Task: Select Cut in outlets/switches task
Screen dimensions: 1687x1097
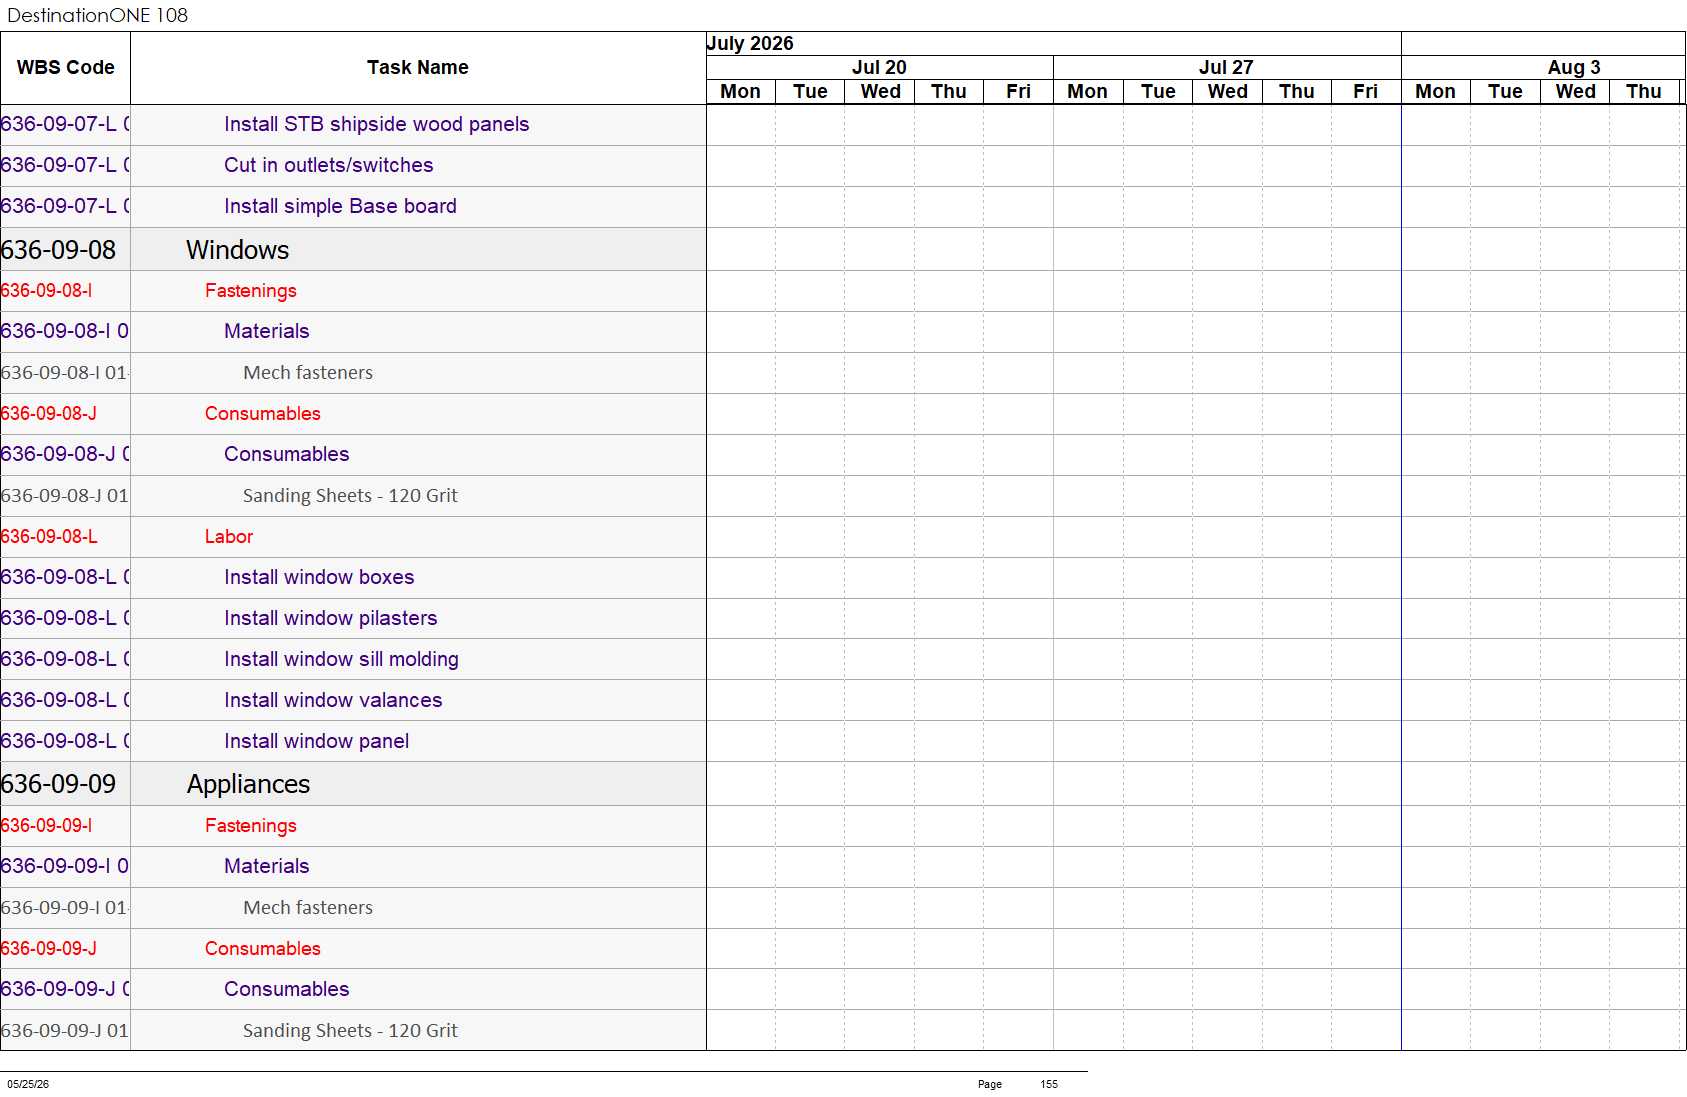Action: tap(328, 166)
